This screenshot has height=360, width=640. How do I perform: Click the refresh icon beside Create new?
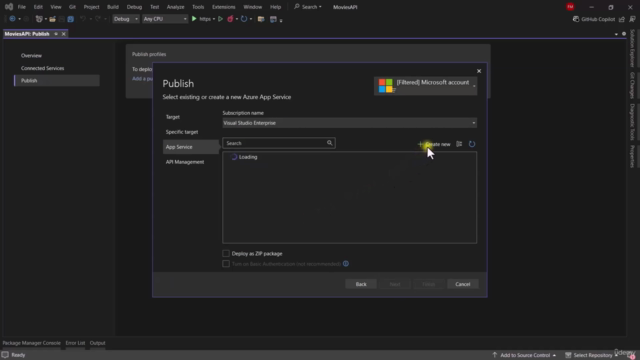pos(472,144)
